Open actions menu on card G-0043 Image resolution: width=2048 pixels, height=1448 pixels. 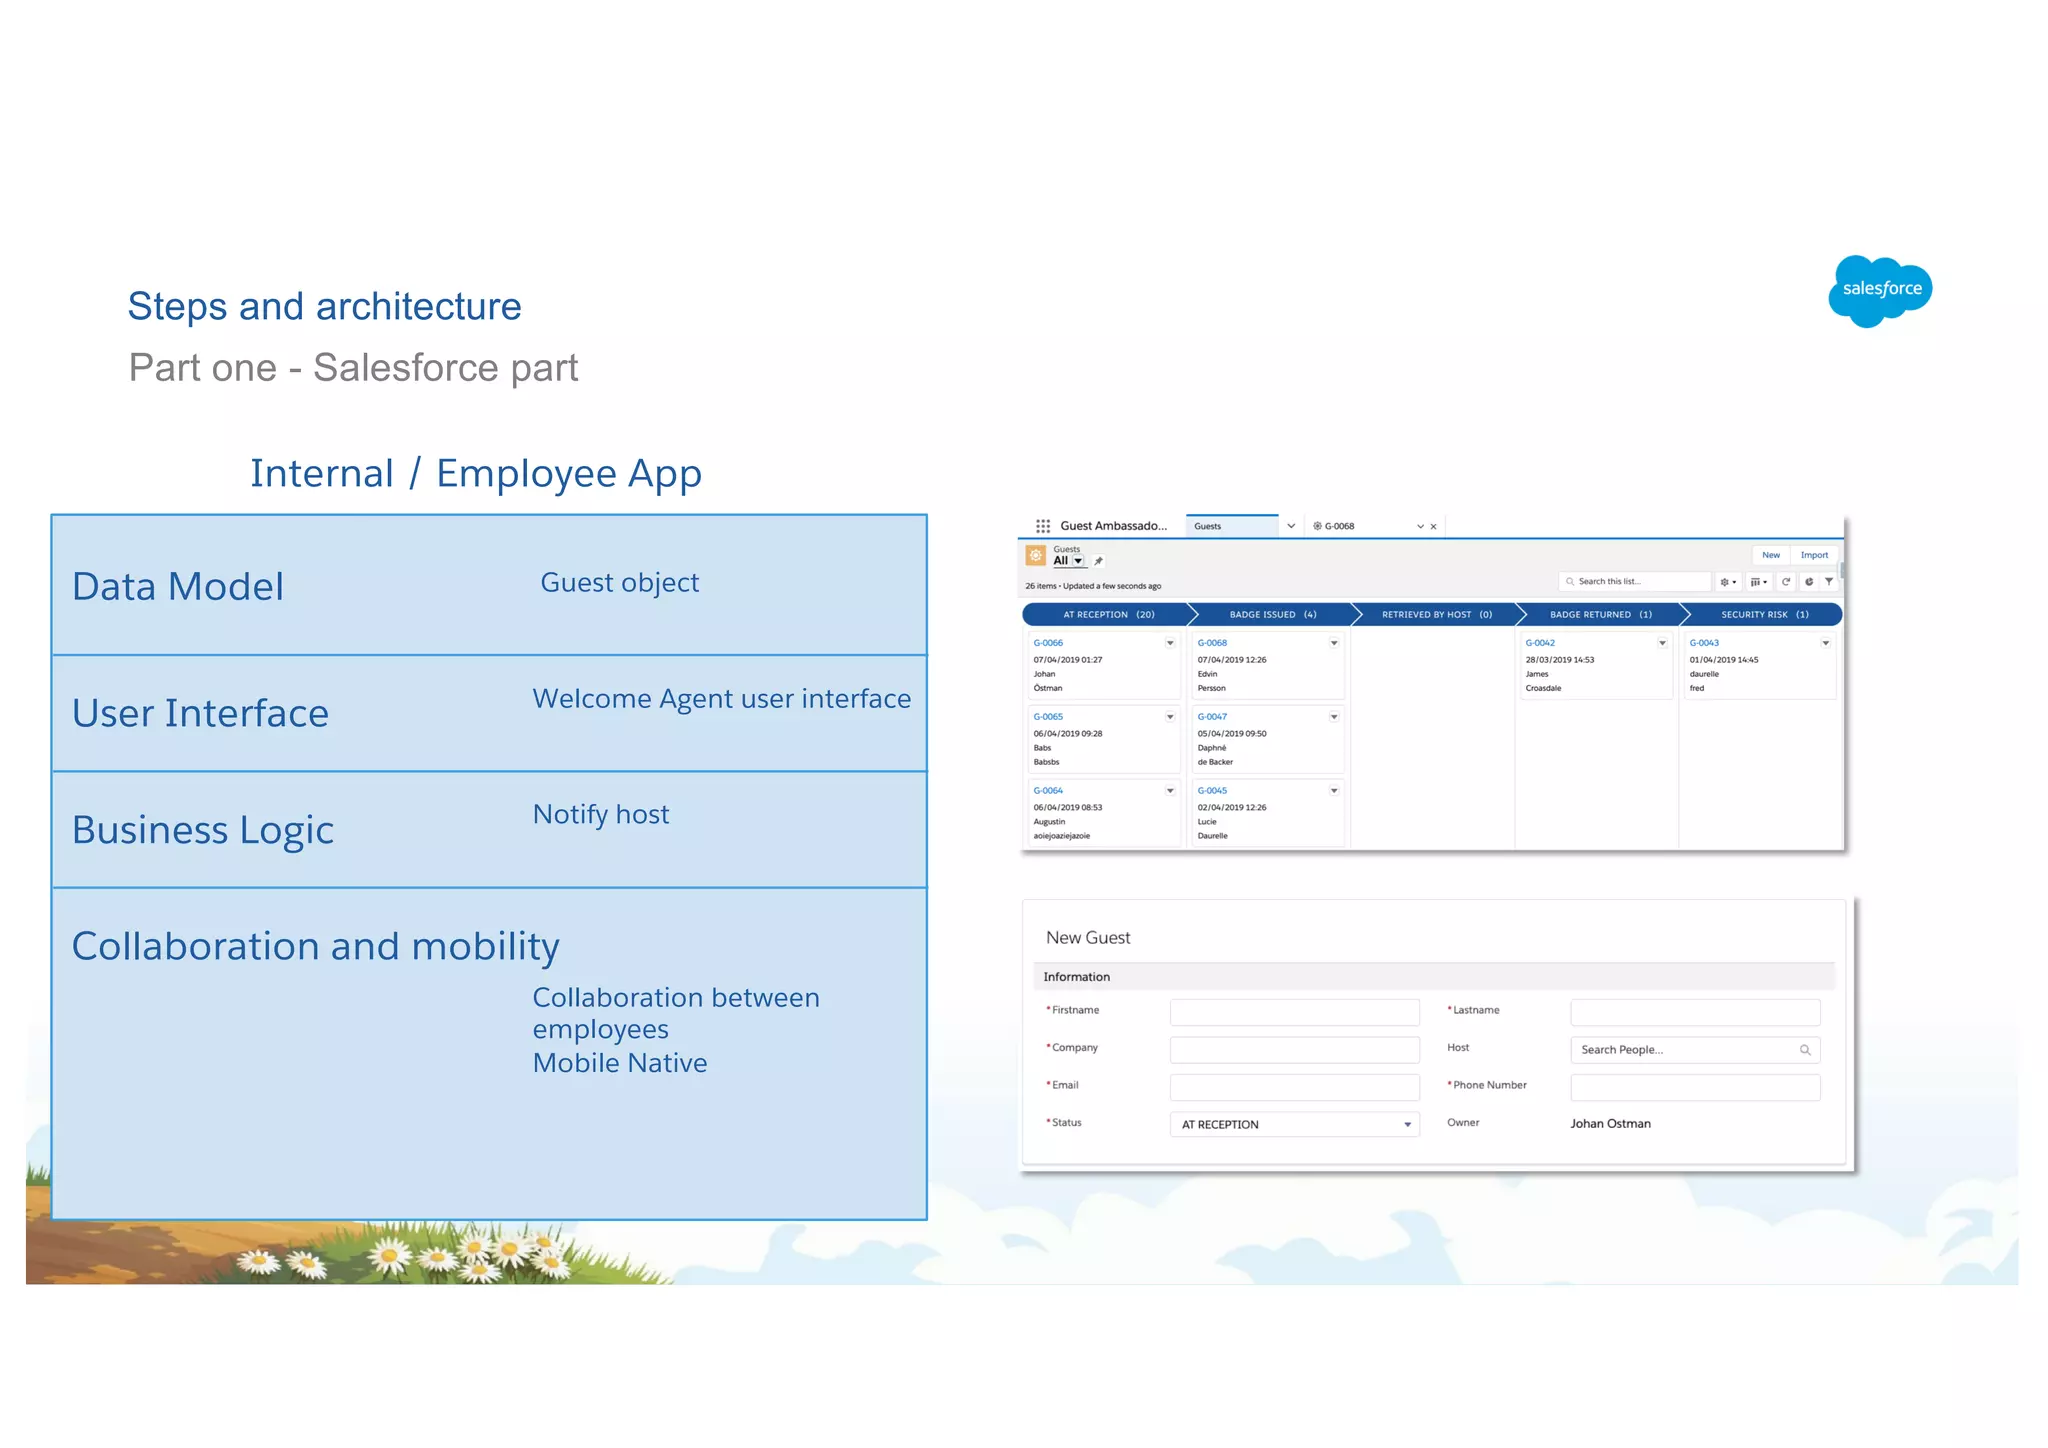click(x=1826, y=643)
